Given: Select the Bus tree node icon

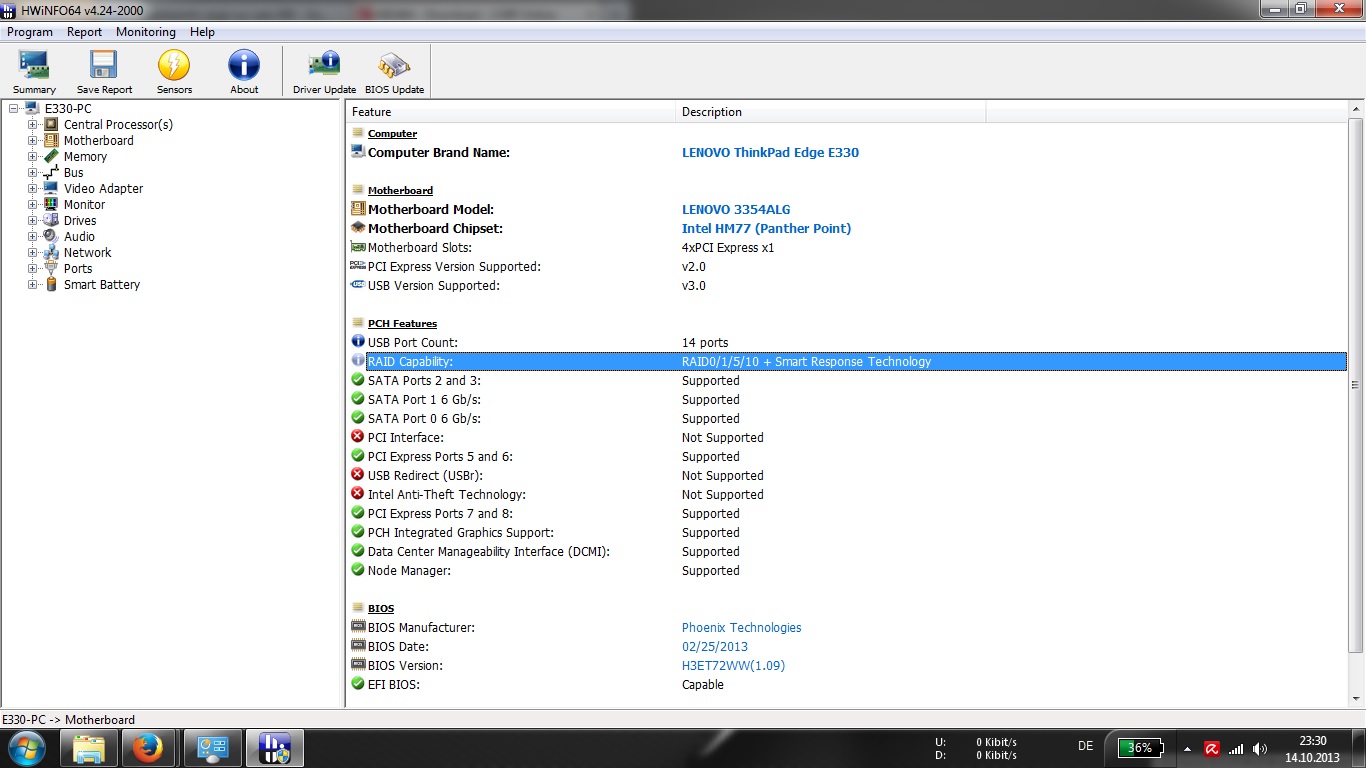Looking at the screenshot, I should click(x=51, y=172).
